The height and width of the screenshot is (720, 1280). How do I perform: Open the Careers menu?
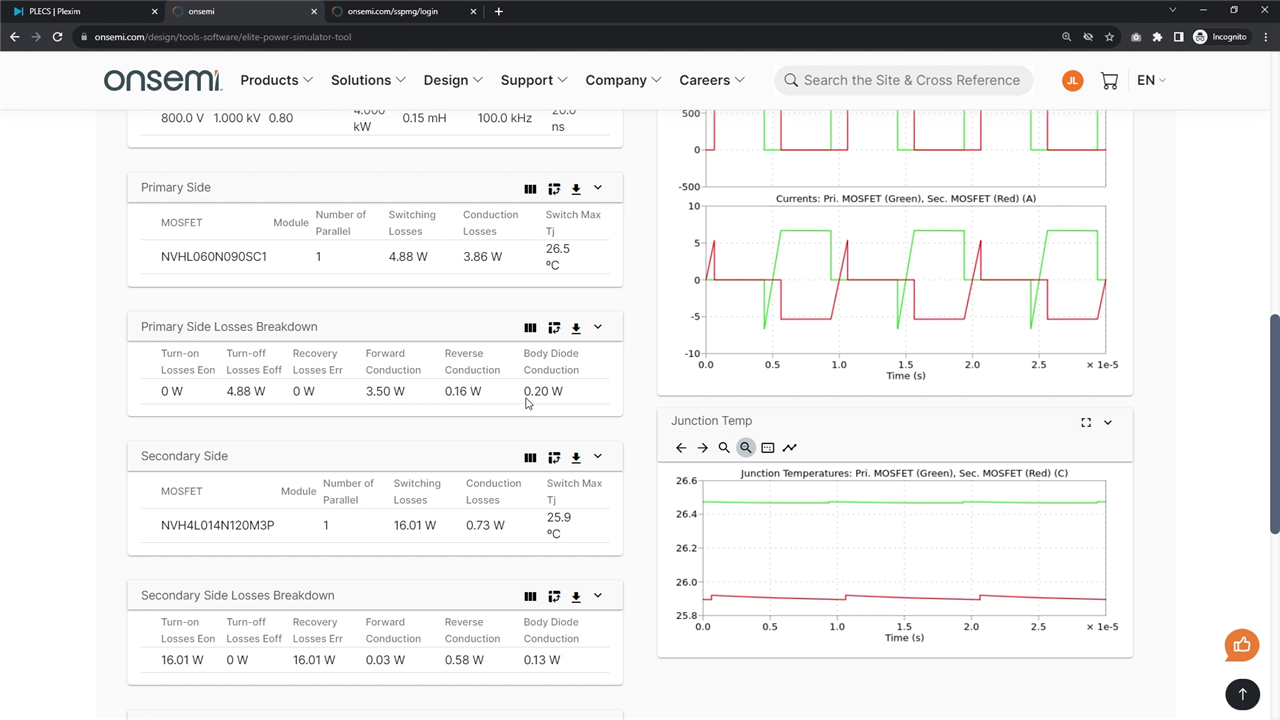(x=712, y=80)
